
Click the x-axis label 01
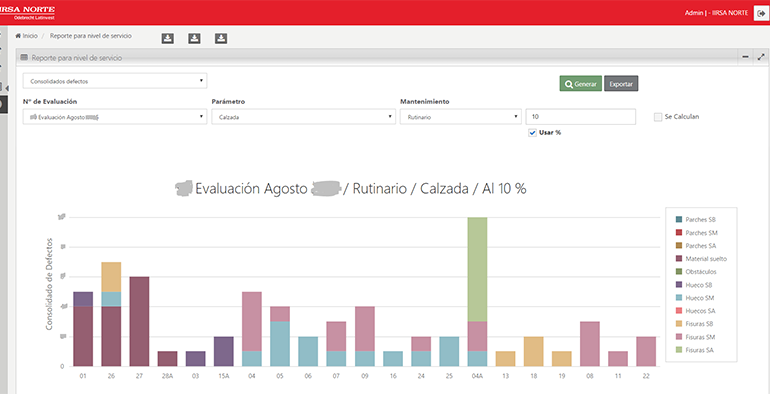83,375
